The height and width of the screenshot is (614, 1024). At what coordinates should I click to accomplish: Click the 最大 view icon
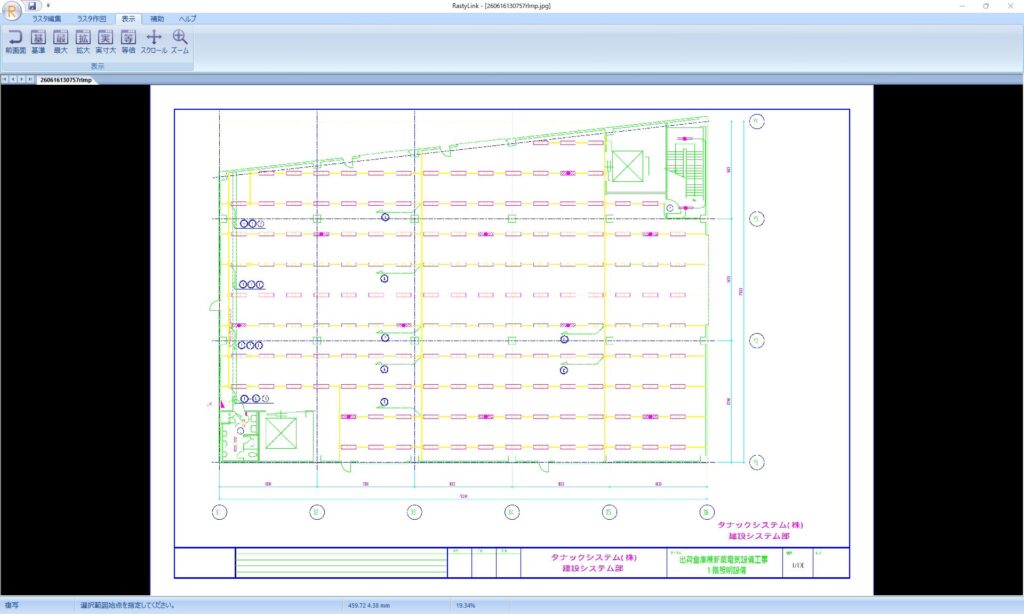61,42
